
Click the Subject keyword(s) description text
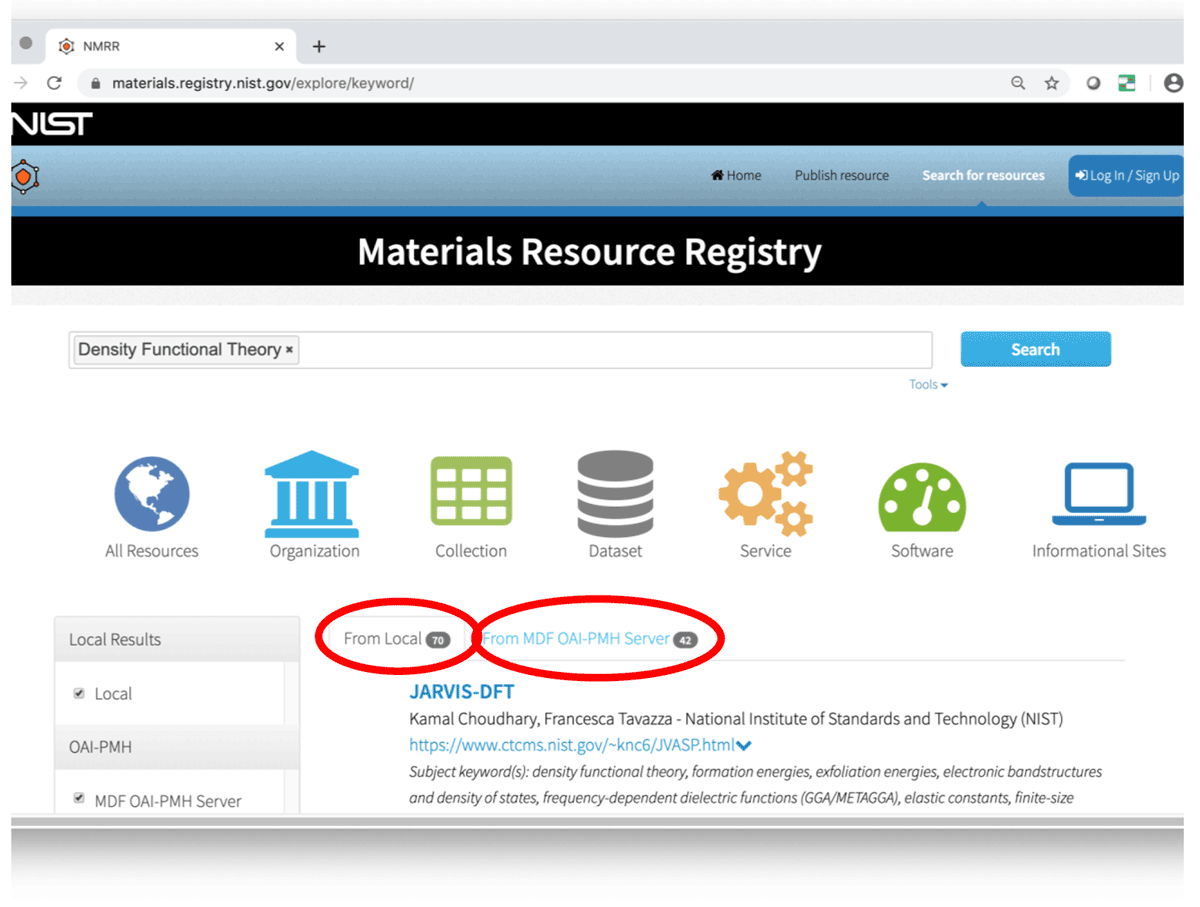click(756, 785)
